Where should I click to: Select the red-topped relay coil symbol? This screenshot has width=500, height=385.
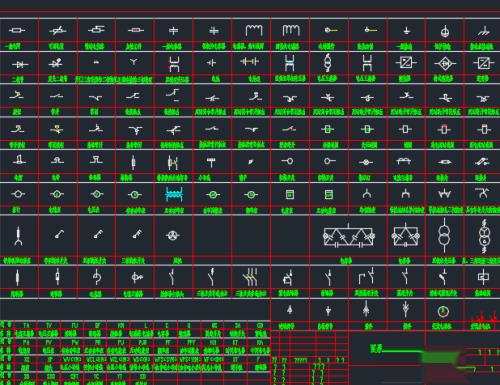point(444,129)
